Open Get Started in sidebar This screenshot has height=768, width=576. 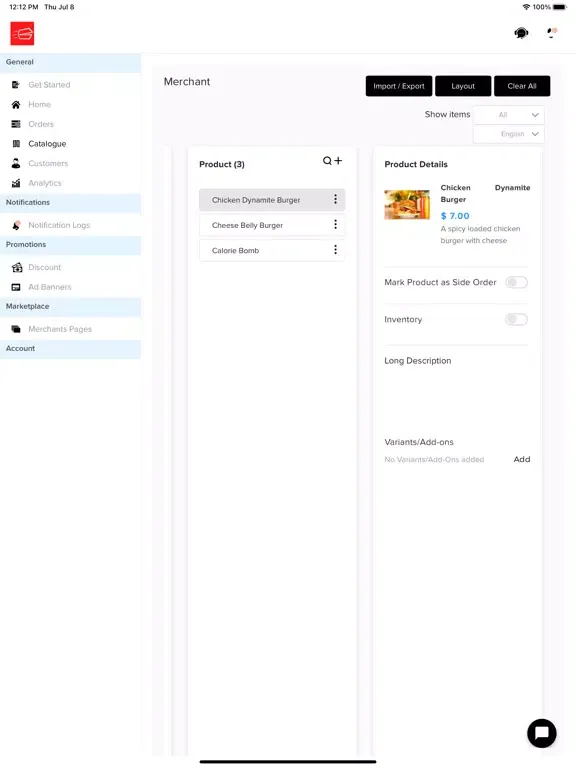click(49, 85)
